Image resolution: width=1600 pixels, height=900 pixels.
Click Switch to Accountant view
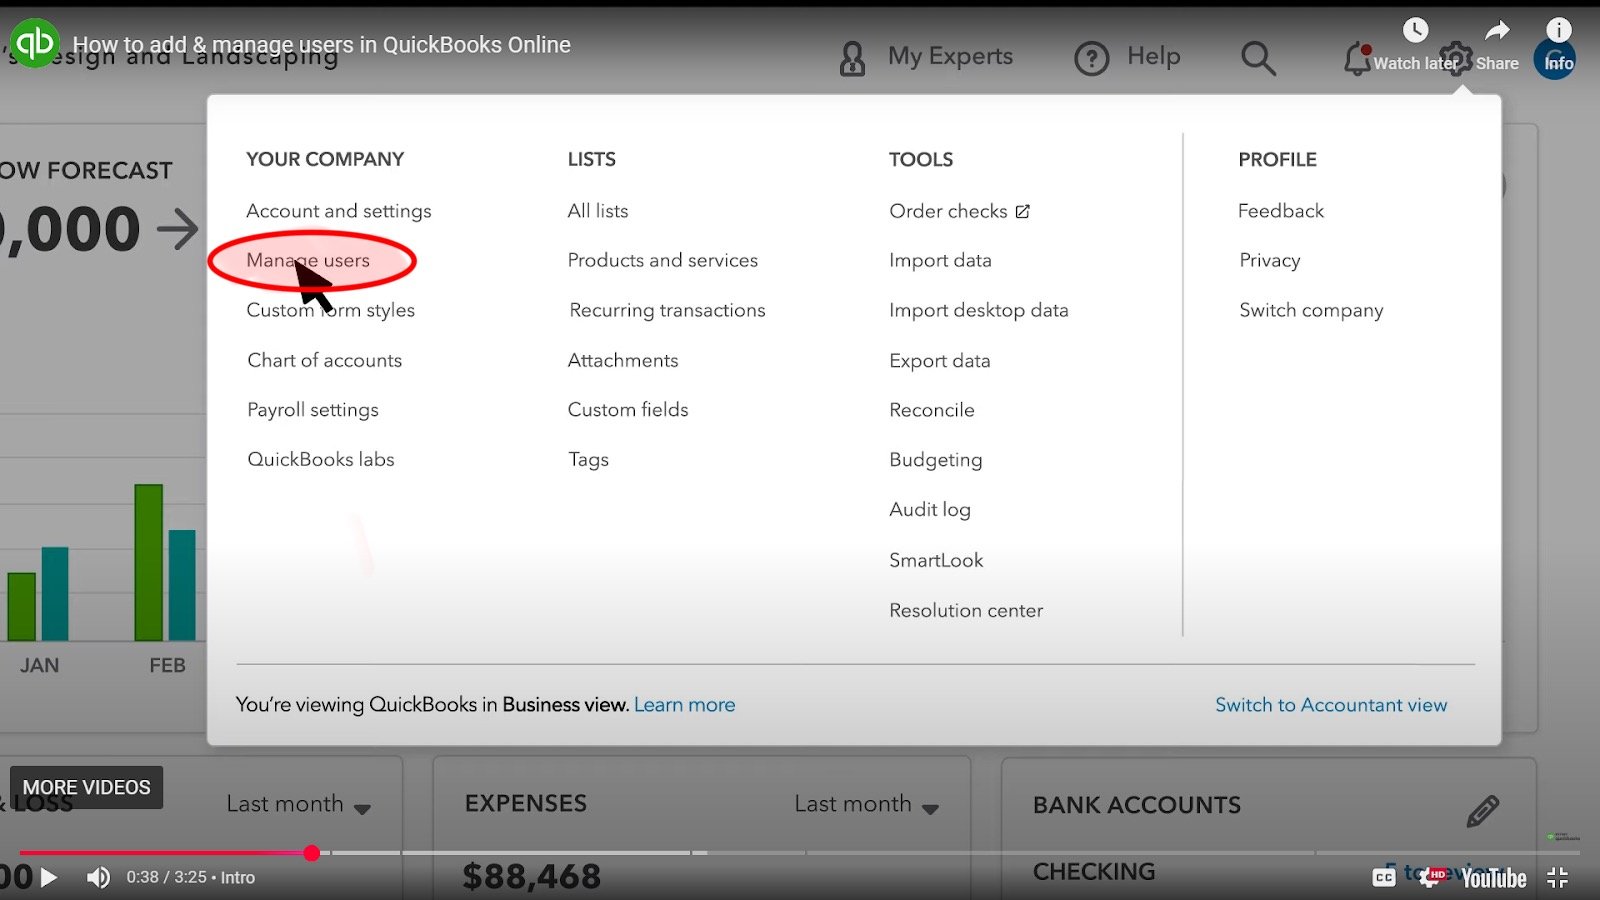click(1331, 705)
